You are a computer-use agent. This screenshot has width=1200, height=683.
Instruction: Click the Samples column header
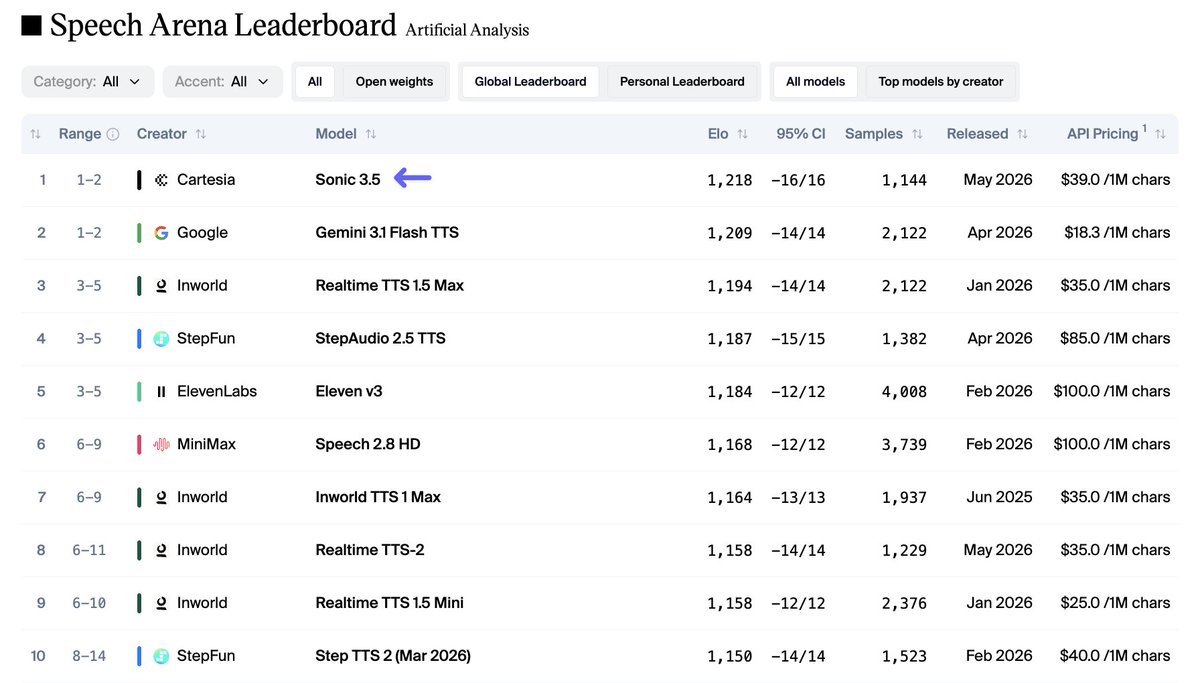(874, 134)
